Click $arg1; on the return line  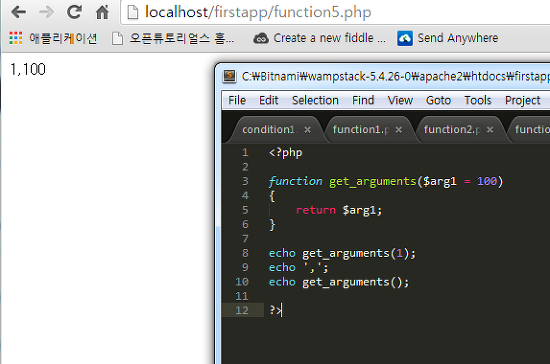click(x=362, y=210)
